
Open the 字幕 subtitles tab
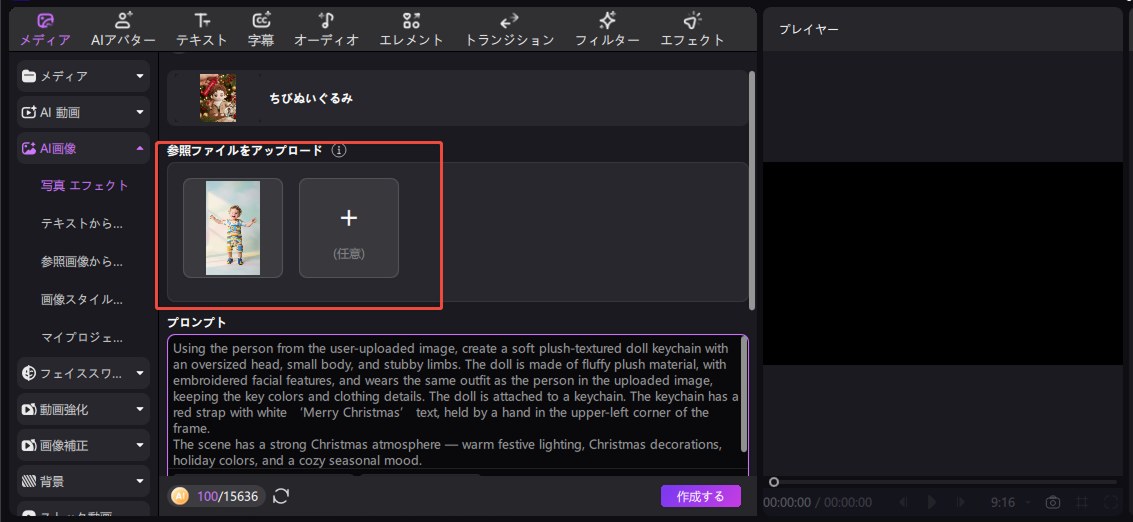tap(261, 29)
